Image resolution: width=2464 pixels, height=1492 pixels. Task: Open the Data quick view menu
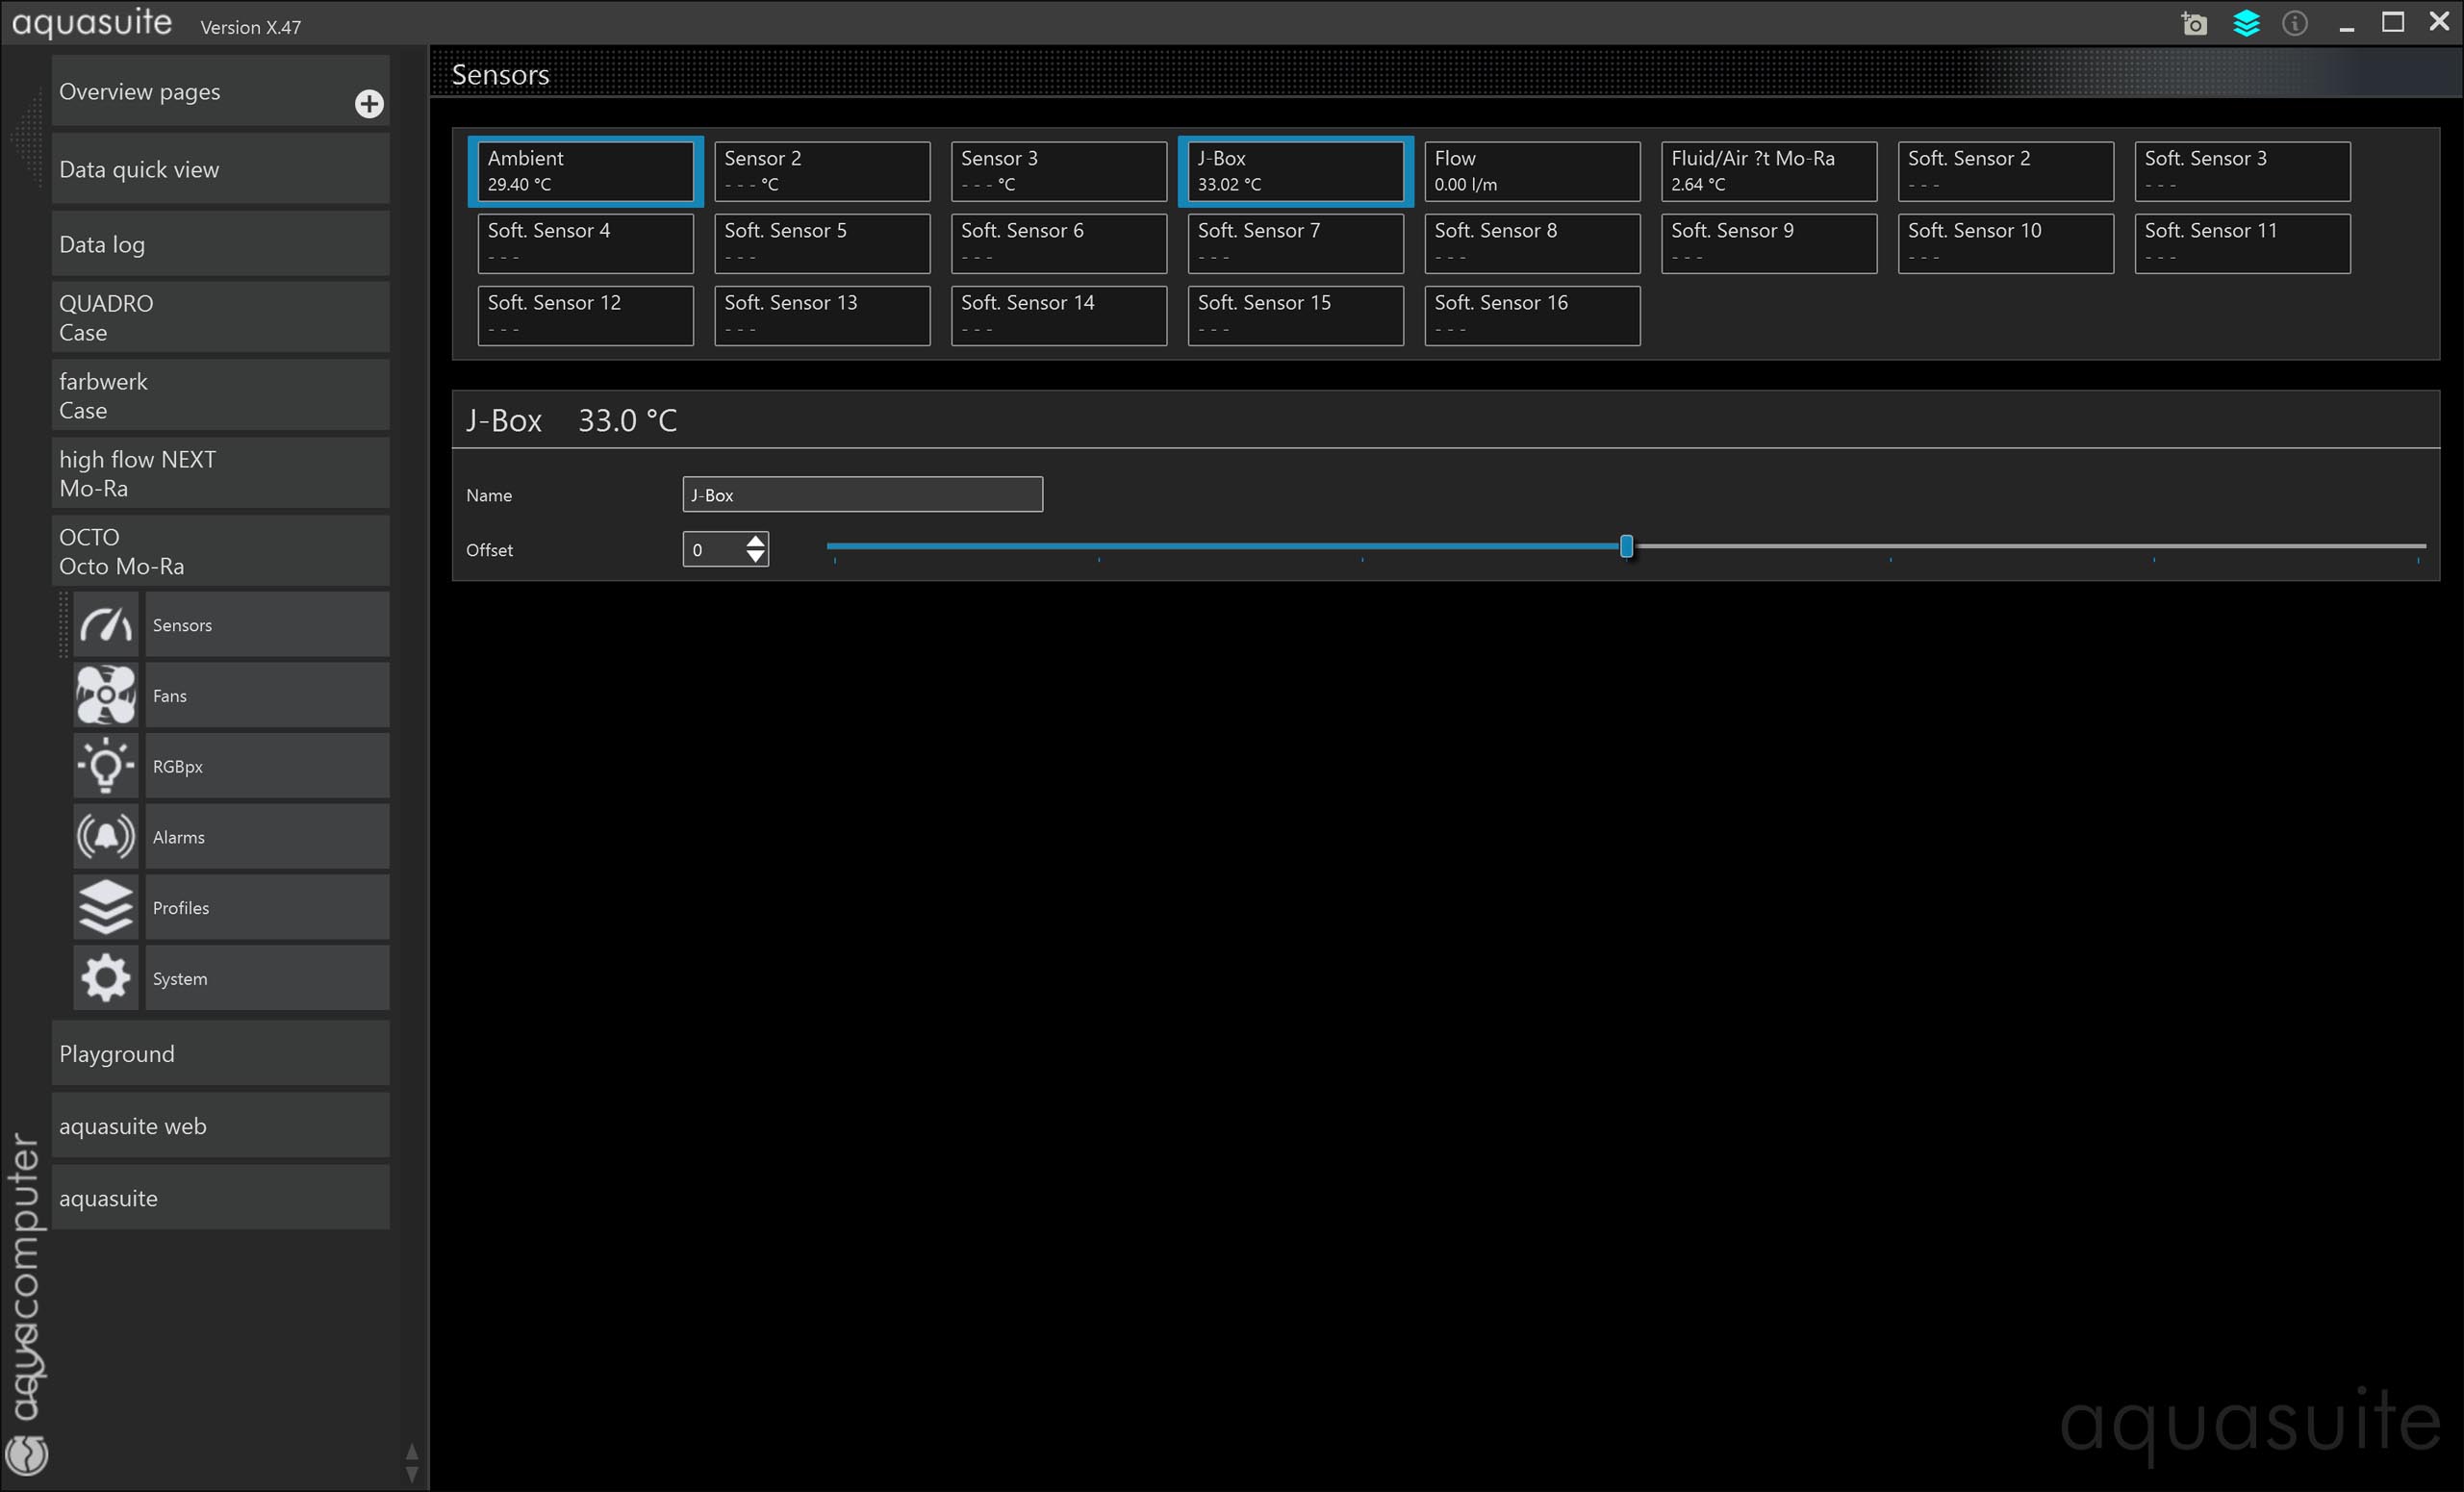[x=220, y=169]
